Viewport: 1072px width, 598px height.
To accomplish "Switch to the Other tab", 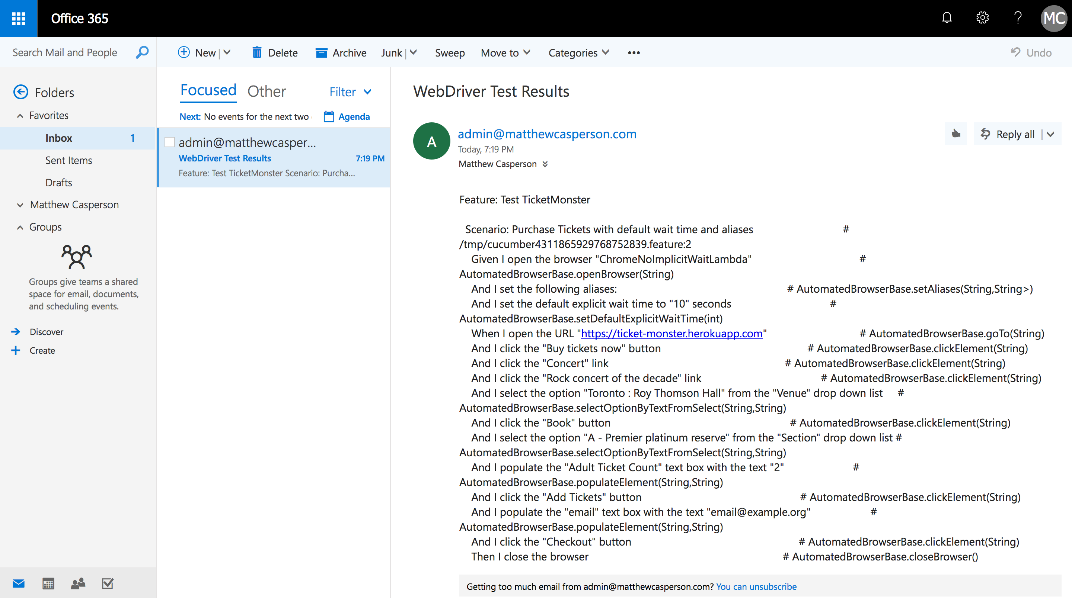I will point(266,92).
